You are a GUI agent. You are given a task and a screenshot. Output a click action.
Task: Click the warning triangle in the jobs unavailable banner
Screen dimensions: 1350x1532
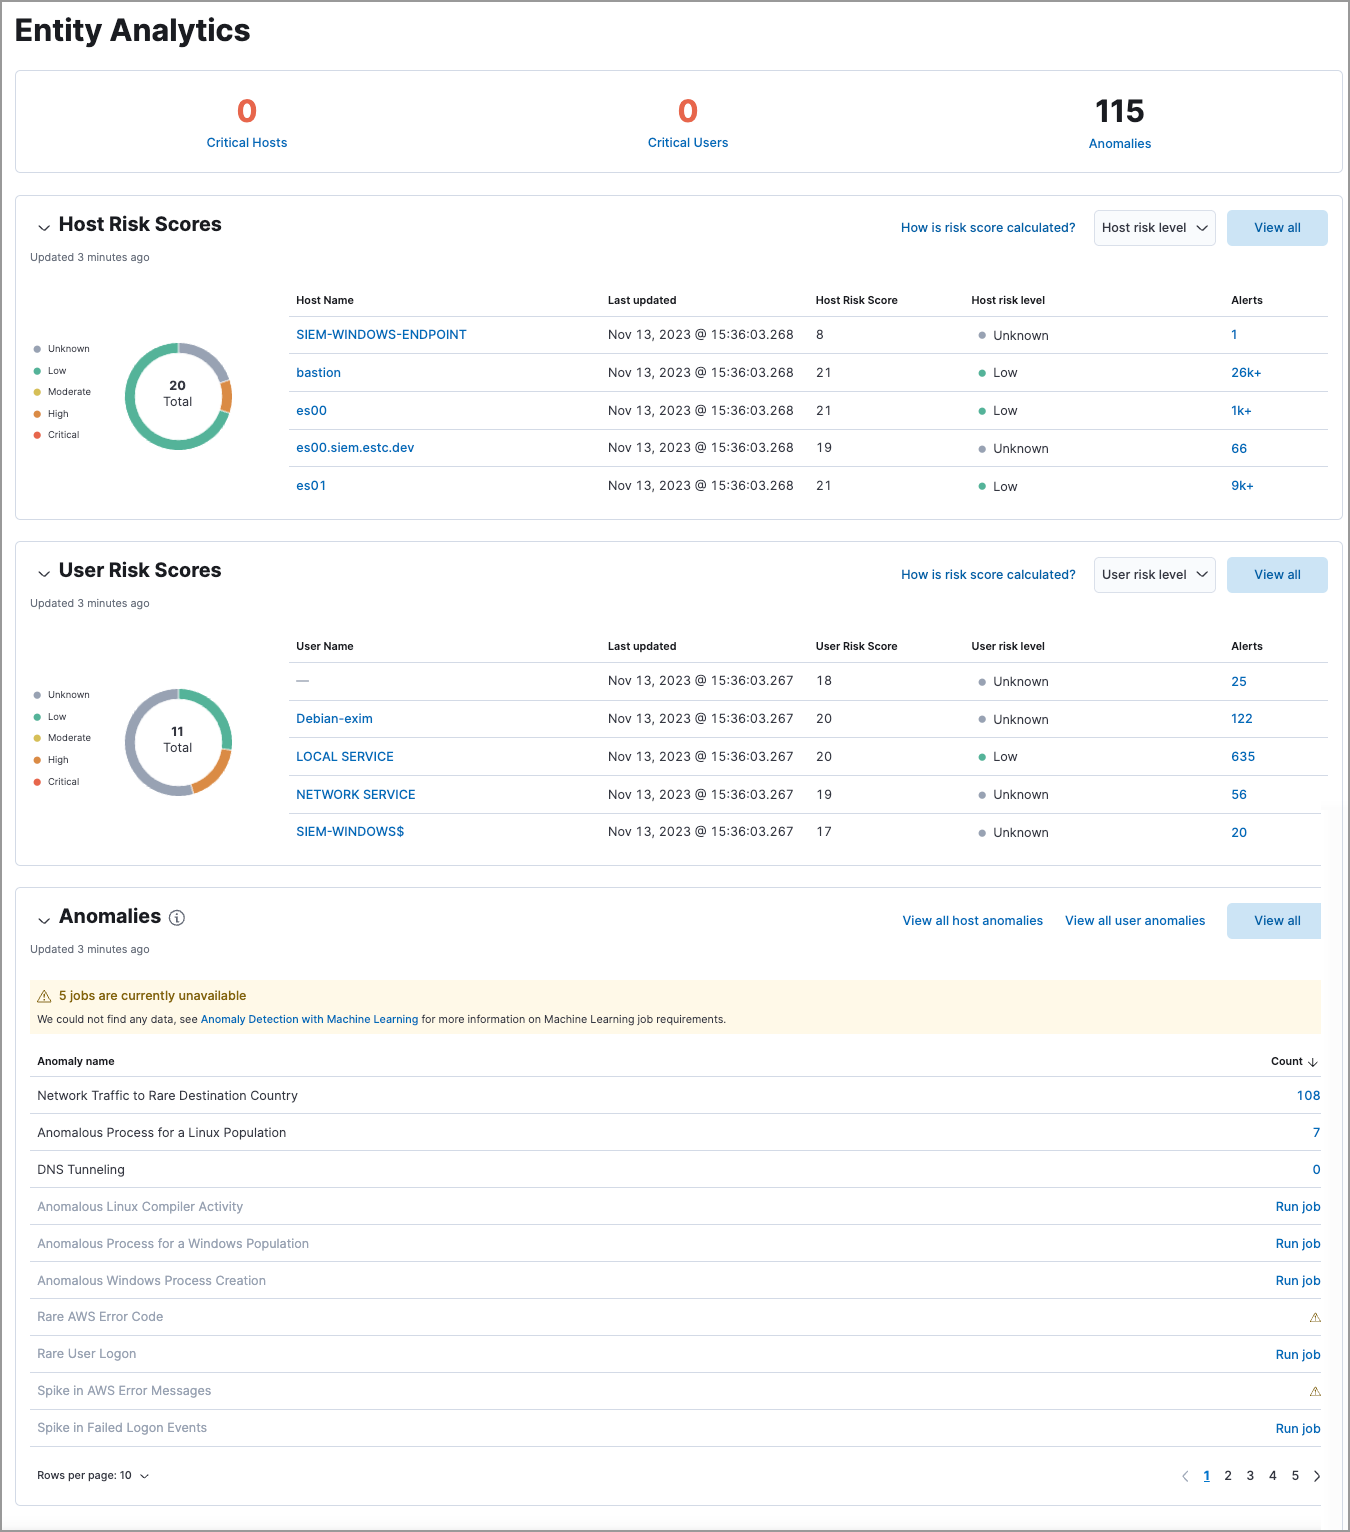(44, 995)
